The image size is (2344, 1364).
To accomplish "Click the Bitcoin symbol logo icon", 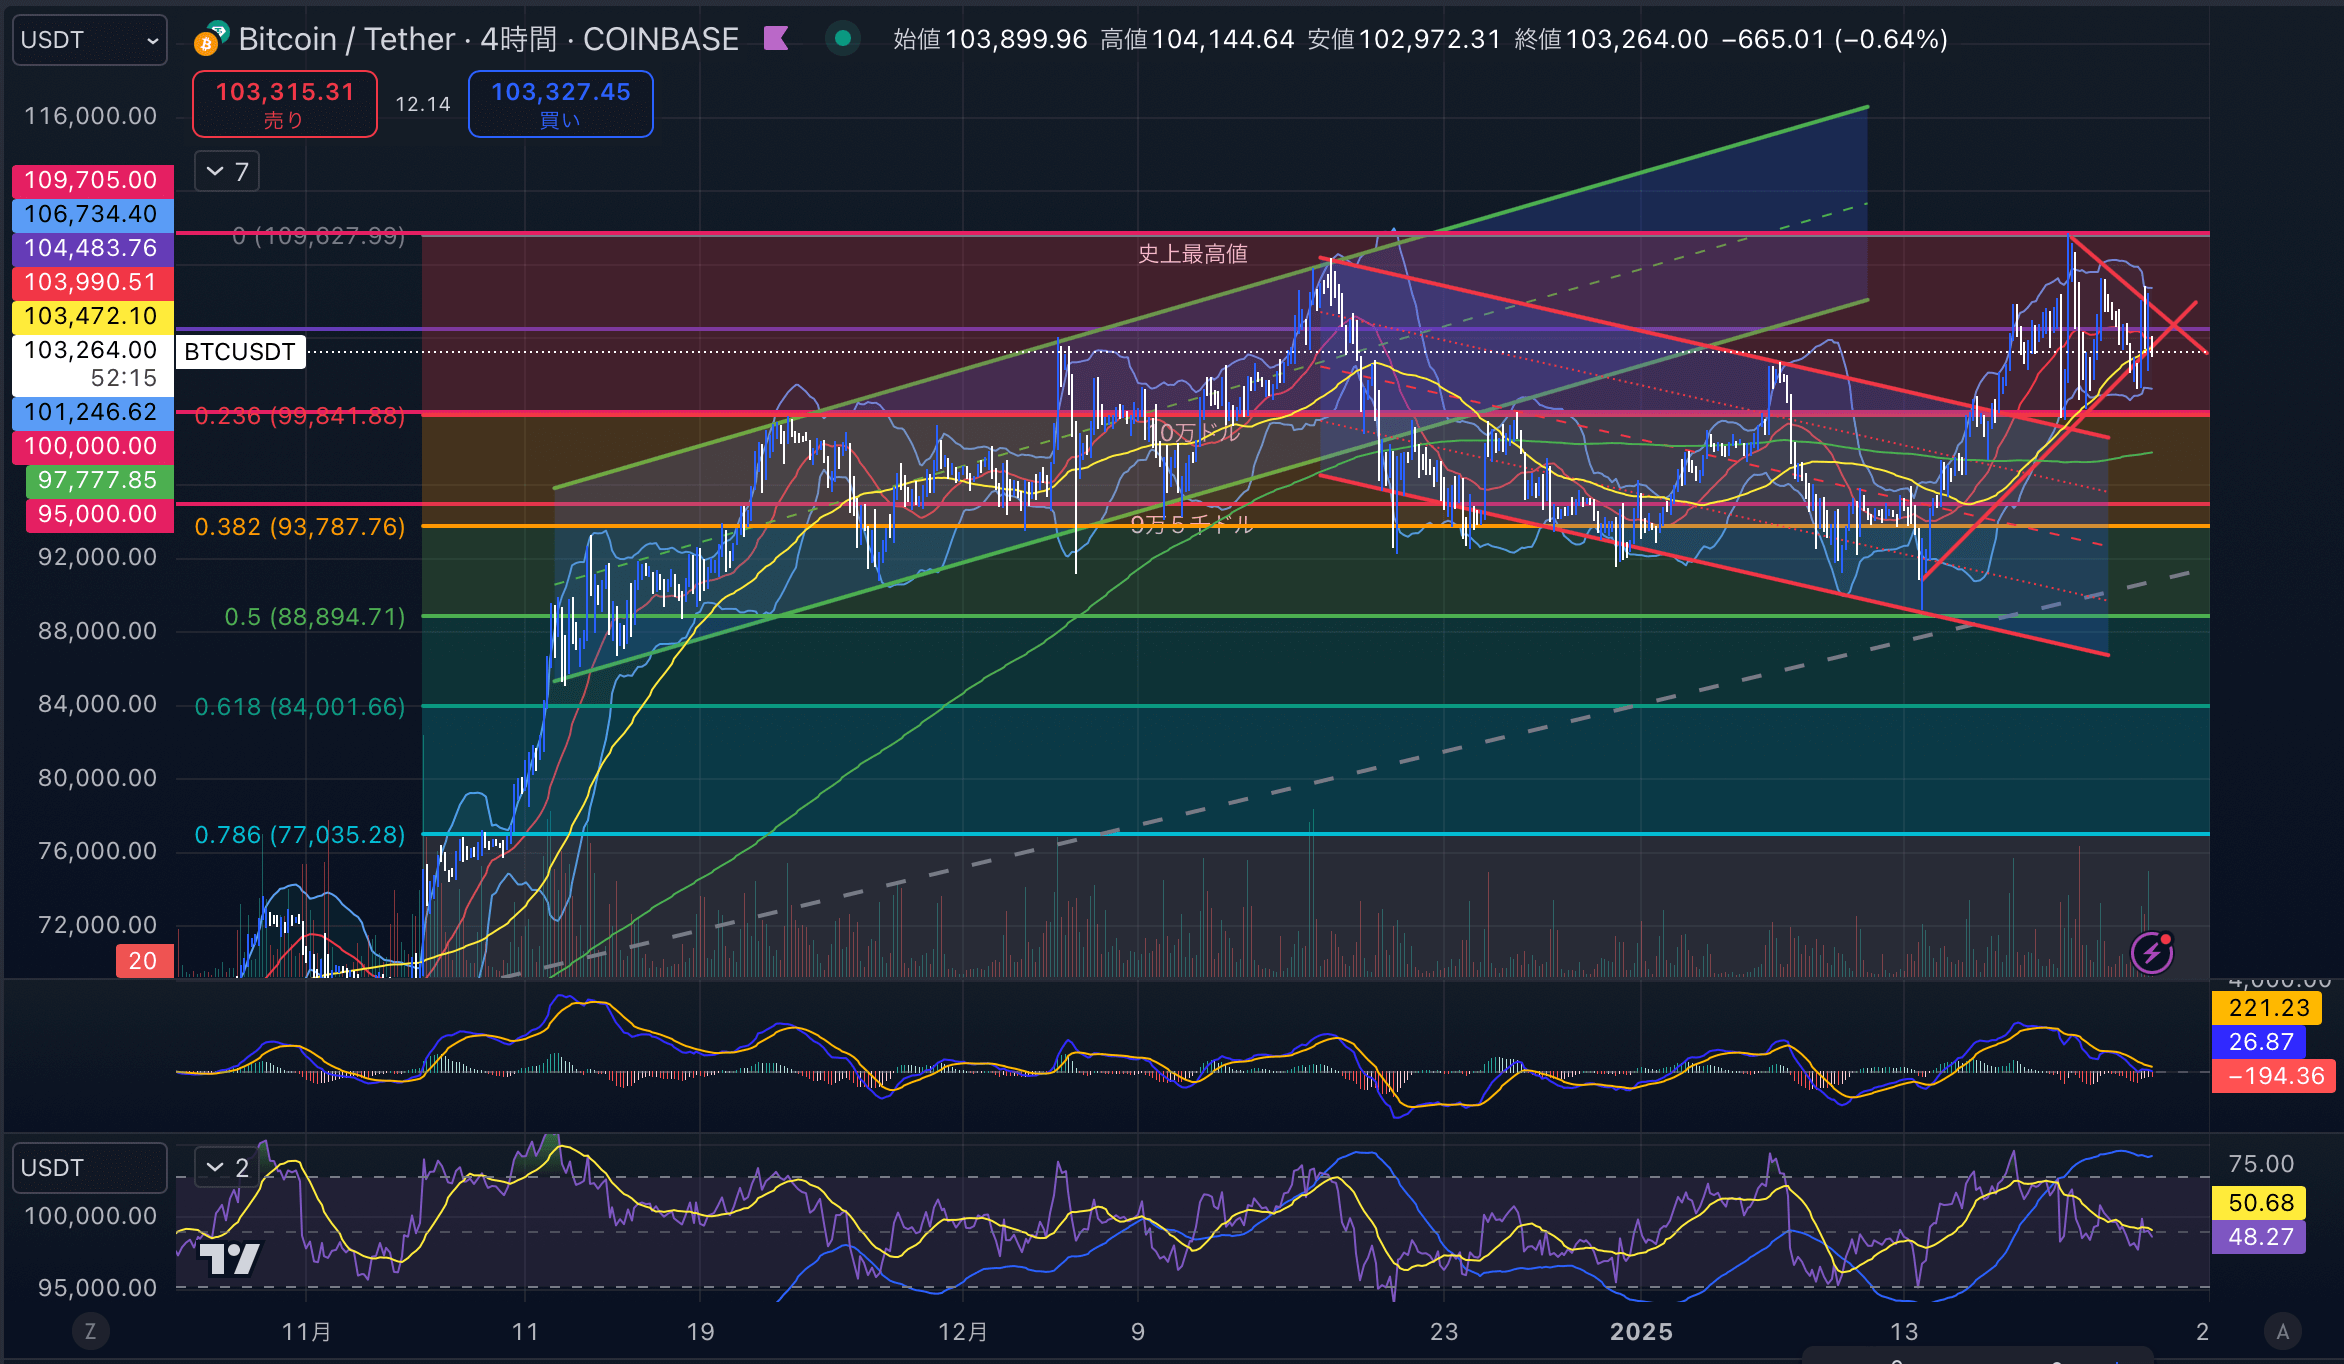I will point(210,40).
